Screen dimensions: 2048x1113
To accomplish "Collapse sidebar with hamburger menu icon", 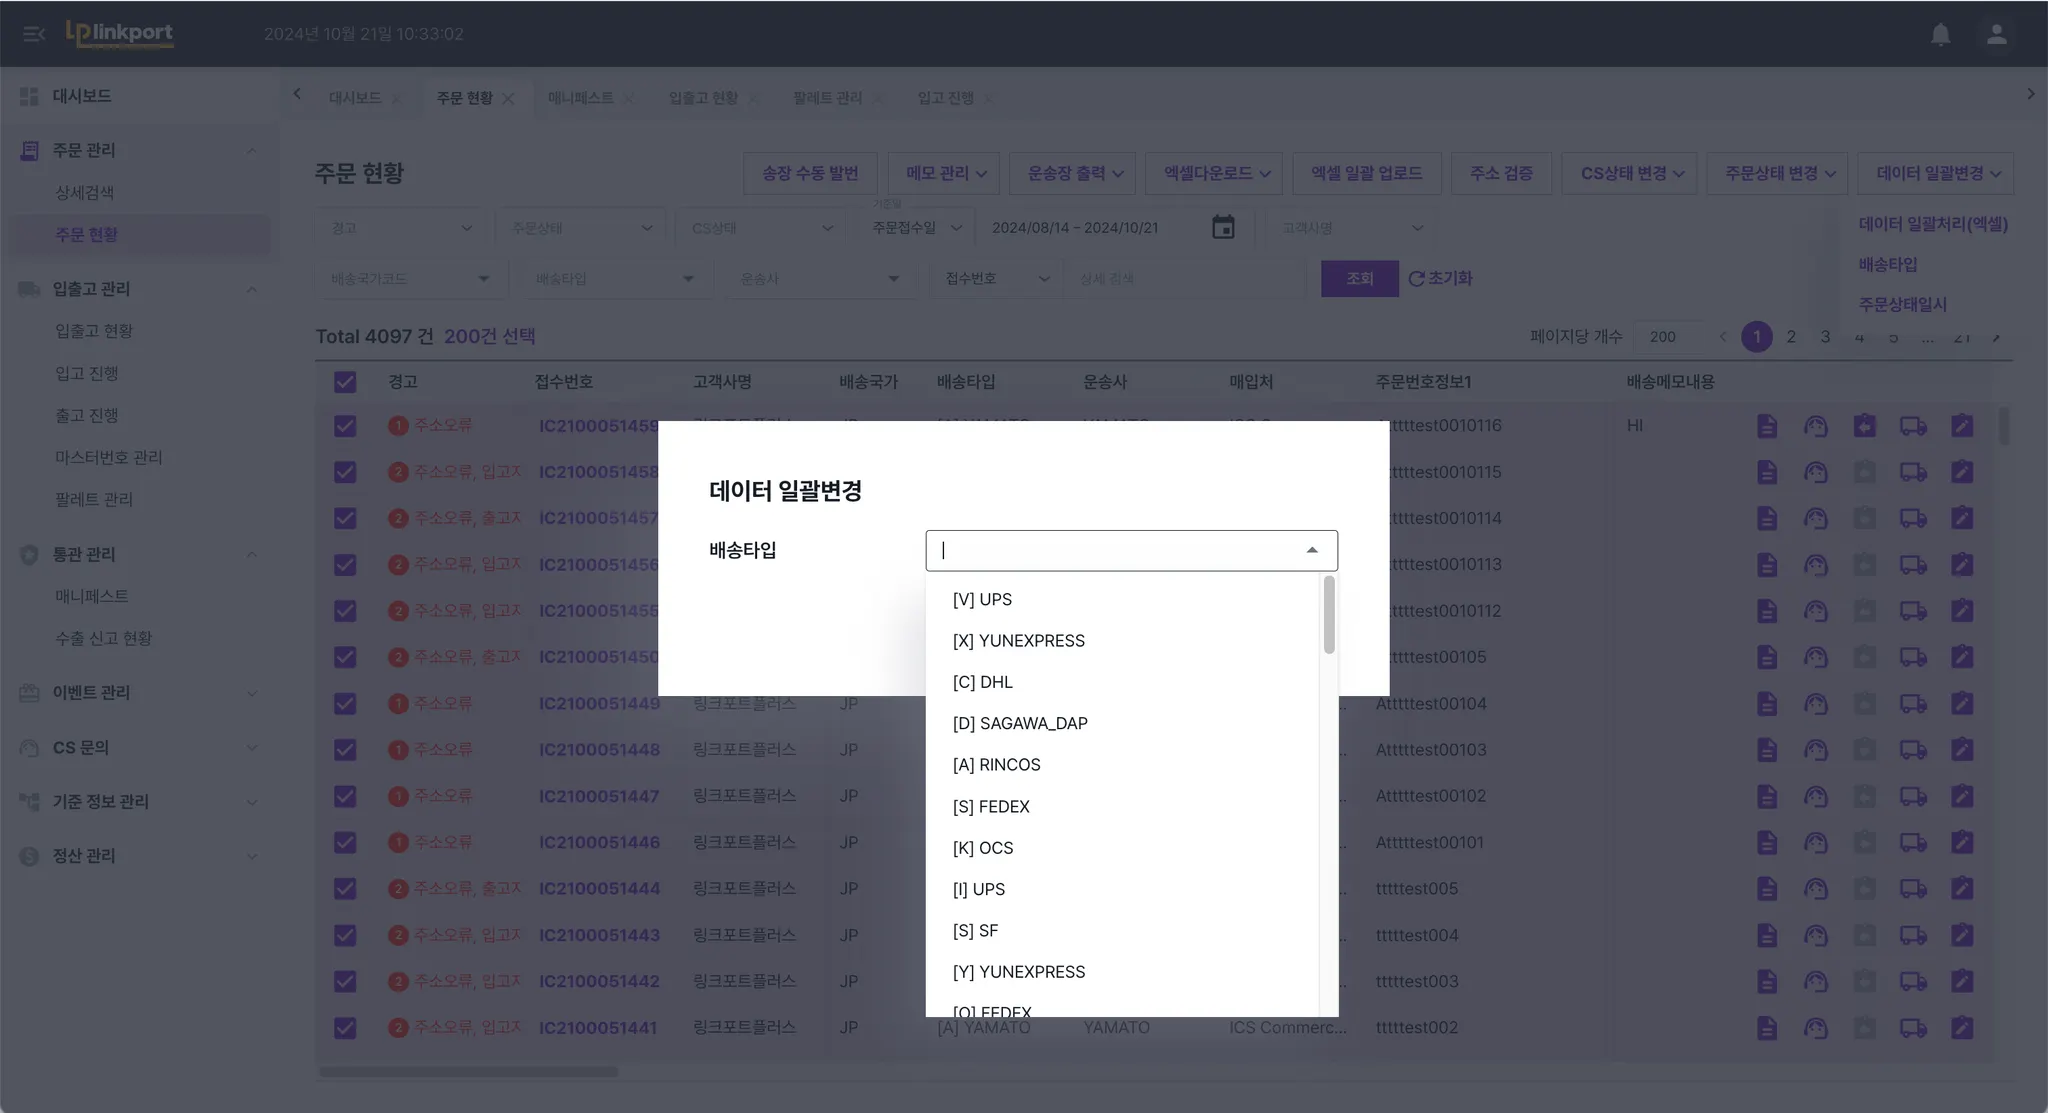I will pyautogui.click(x=33, y=34).
